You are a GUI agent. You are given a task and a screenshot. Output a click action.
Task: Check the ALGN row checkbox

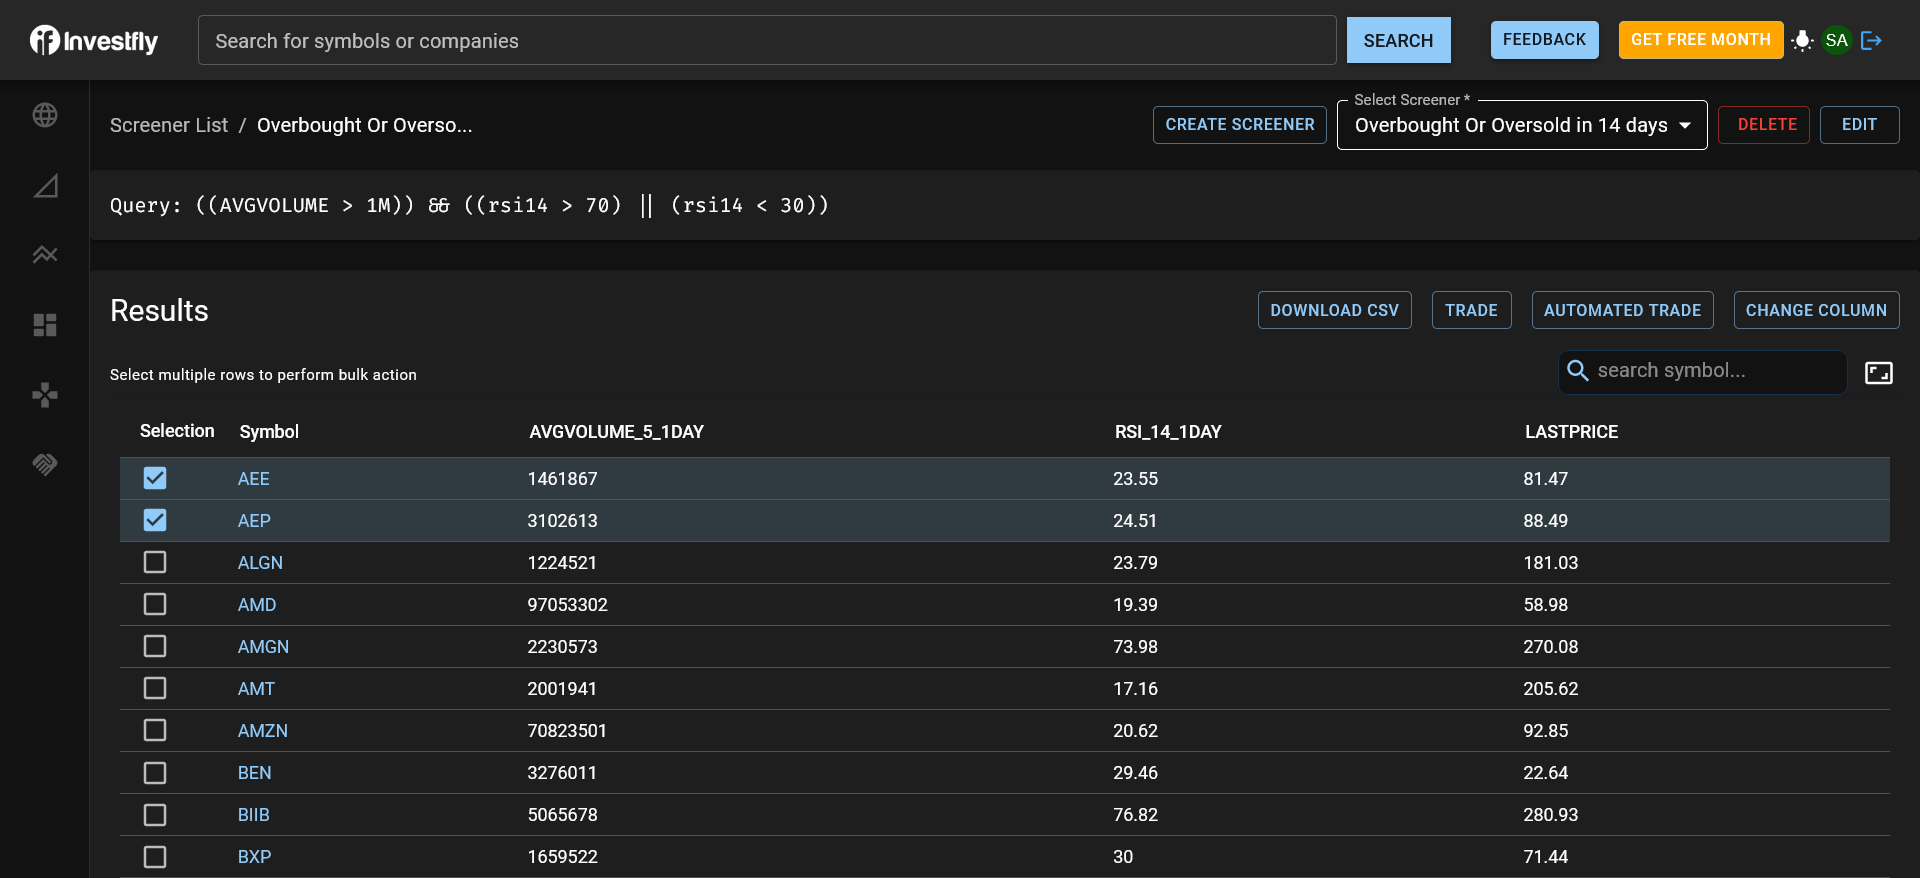pos(155,562)
